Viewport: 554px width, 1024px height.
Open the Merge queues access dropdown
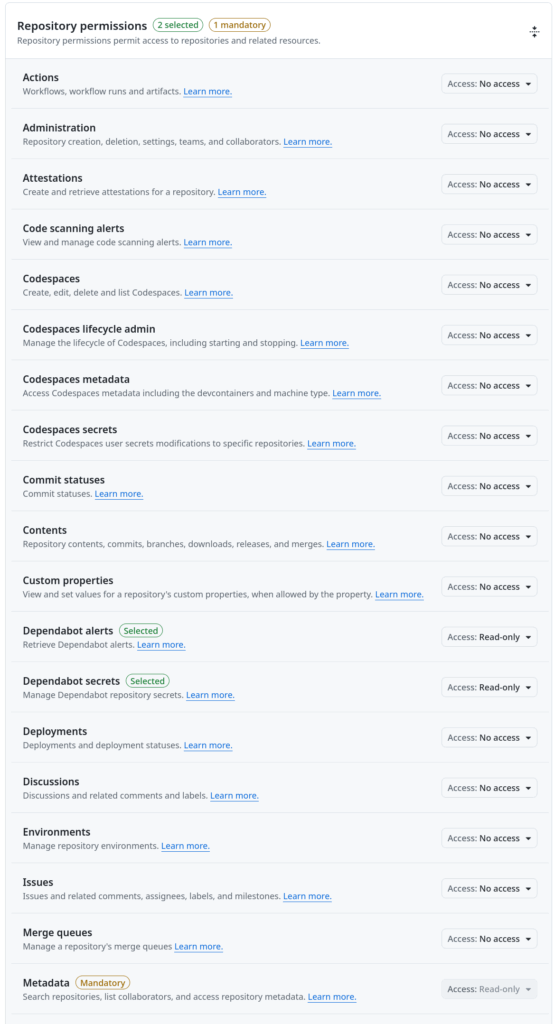pyautogui.click(x=489, y=938)
